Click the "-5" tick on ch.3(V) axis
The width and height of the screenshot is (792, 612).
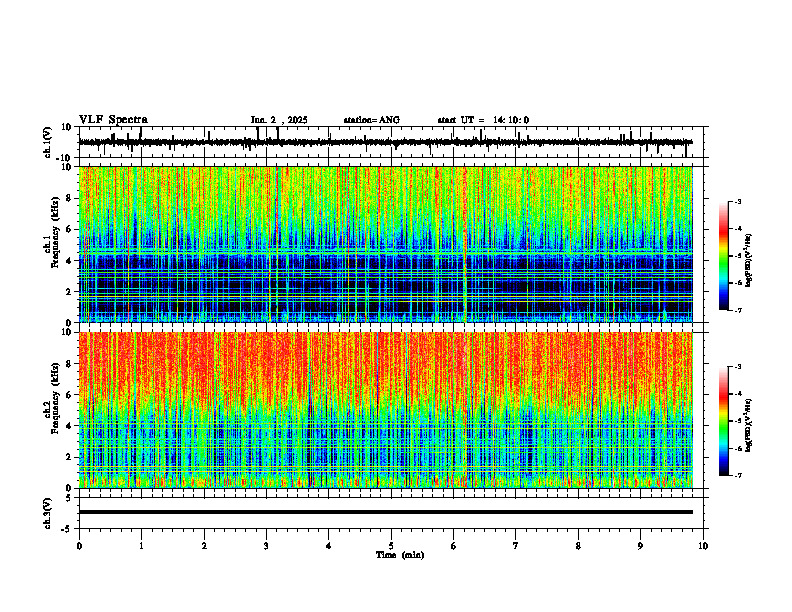click(68, 529)
